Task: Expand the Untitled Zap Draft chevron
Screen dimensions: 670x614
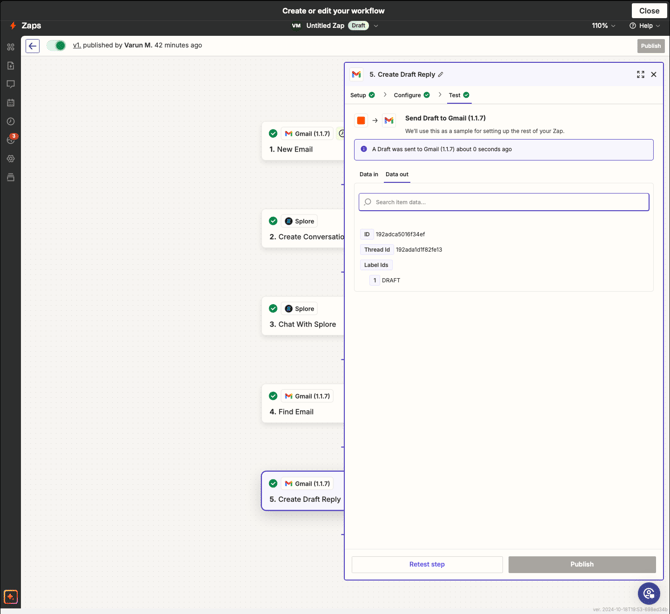Action: tap(376, 26)
